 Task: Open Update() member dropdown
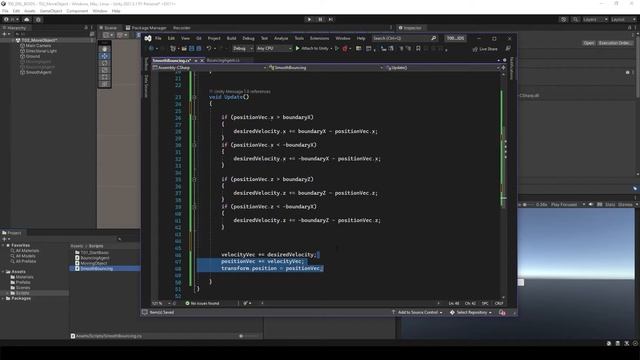click(x=442, y=68)
